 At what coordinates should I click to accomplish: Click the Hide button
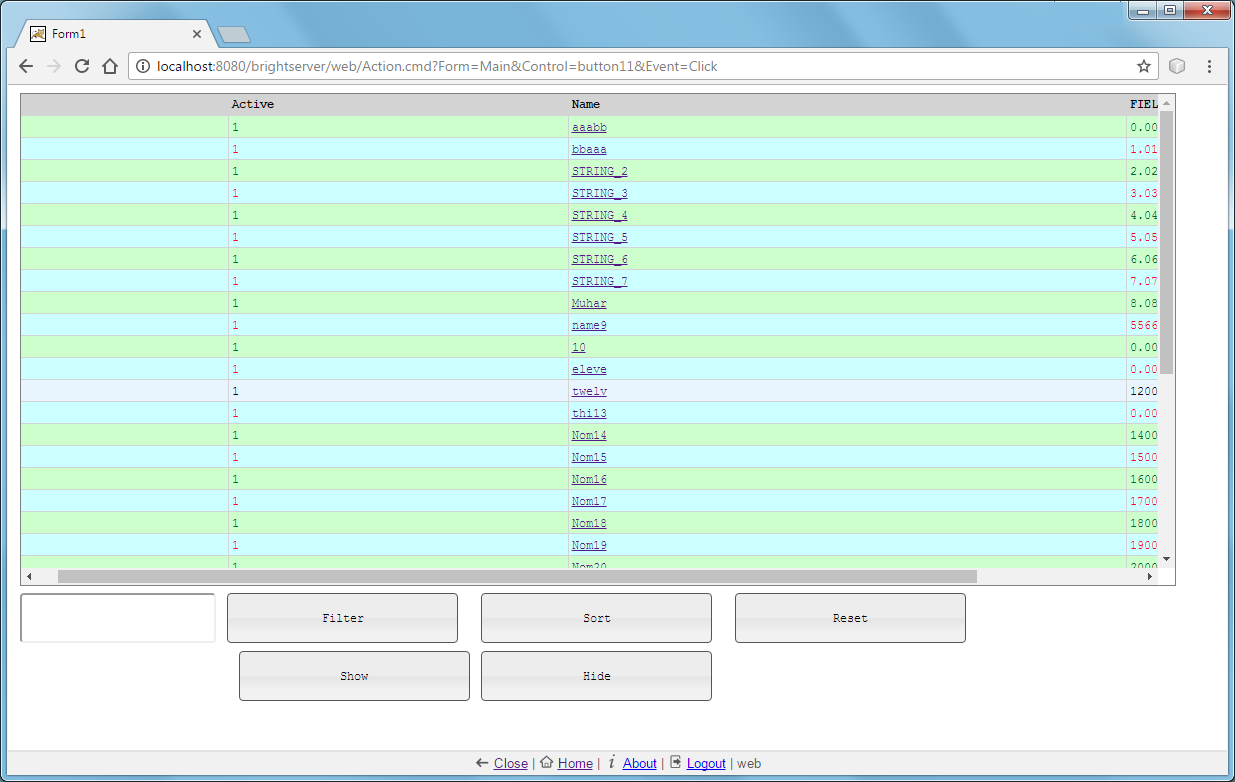[596, 676]
